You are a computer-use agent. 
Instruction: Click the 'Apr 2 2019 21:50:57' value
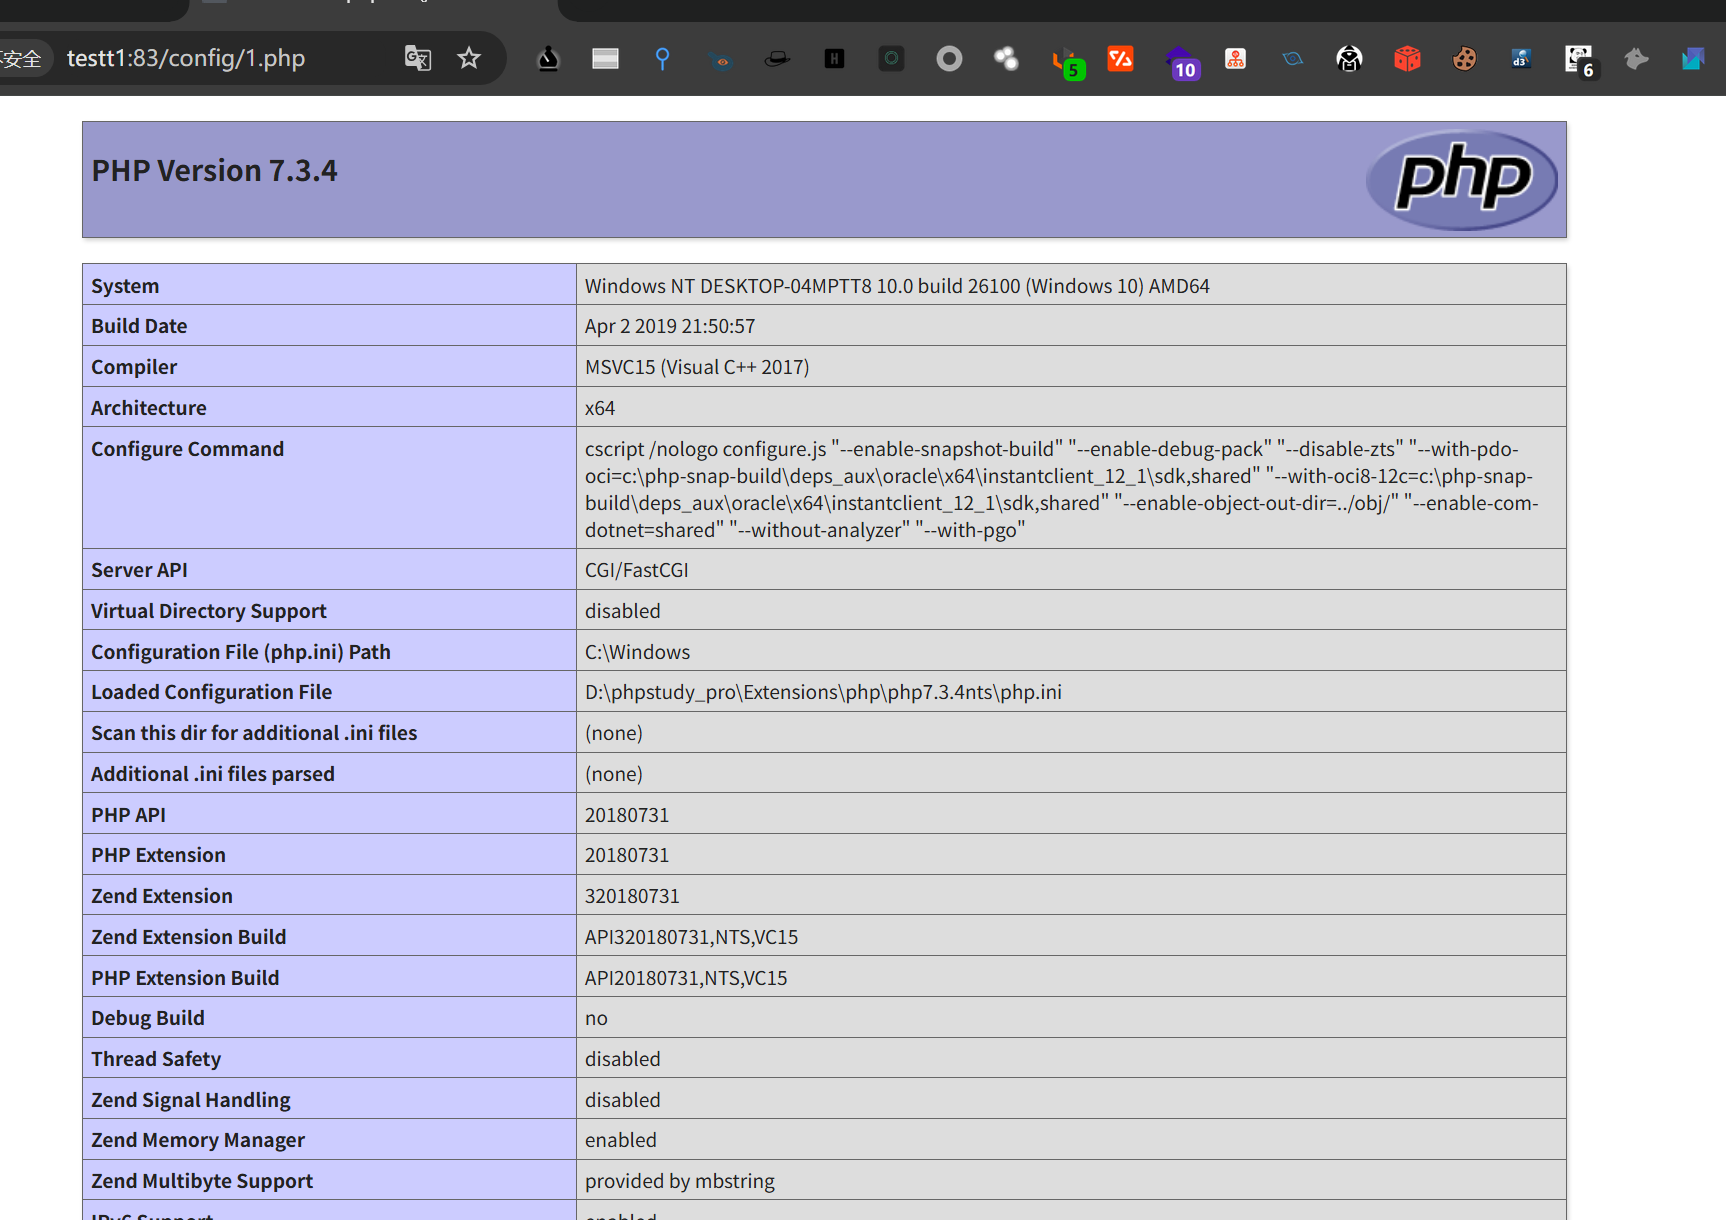[x=670, y=326]
